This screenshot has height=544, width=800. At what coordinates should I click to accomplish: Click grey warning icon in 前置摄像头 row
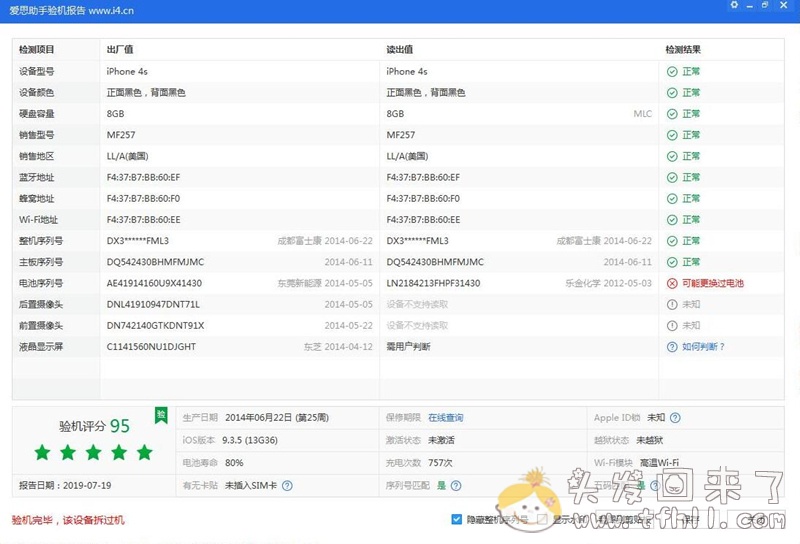[x=672, y=326]
